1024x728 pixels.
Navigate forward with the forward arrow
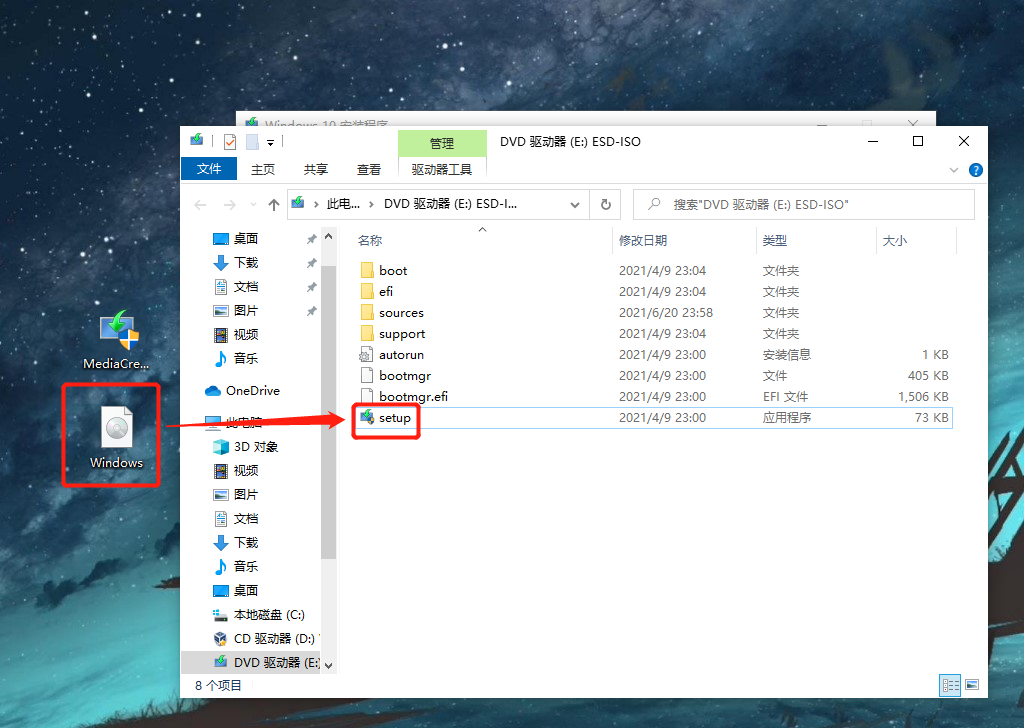[230, 205]
